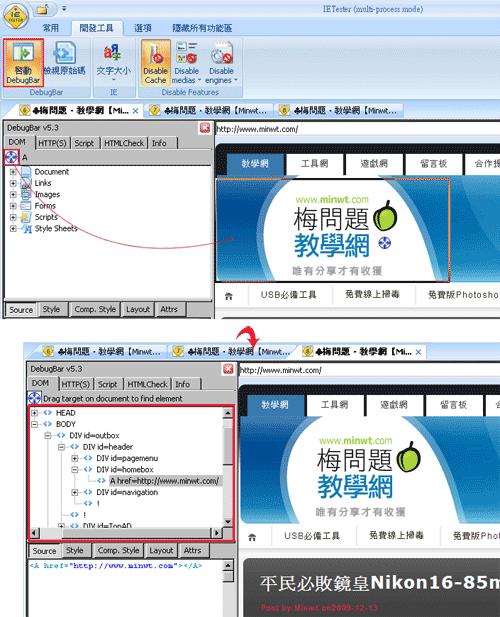
Task: Click the drag target crosshair icon beside A
Action: click(x=11, y=157)
